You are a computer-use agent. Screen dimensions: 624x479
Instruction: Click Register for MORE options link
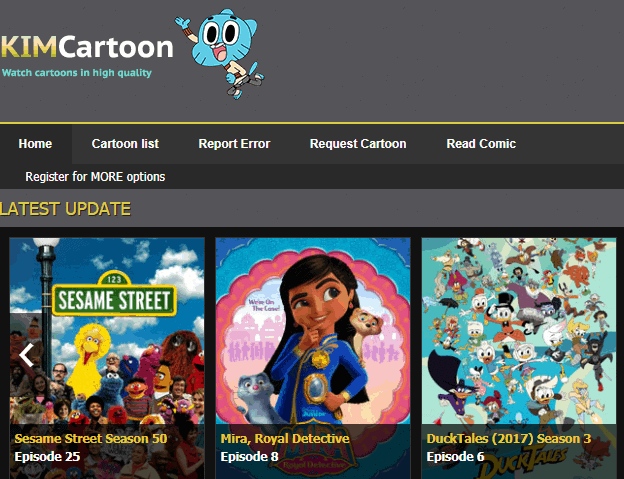[95, 177]
